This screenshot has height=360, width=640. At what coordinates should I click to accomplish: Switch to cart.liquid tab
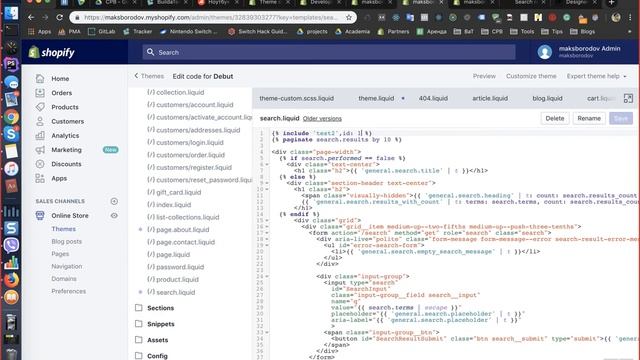[x=601, y=98]
